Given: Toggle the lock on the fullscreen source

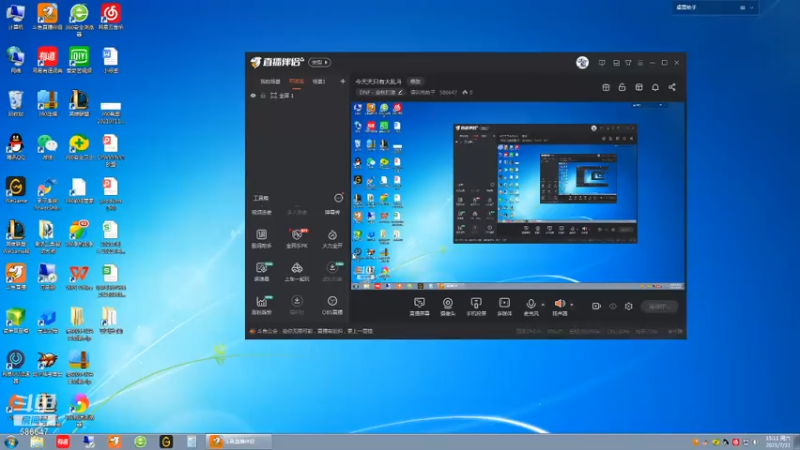Looking at the screenshot, I should [263, 95].
